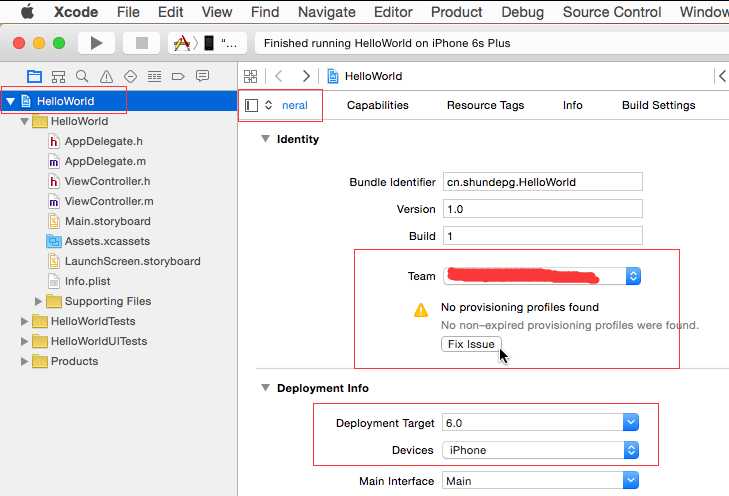Open the Product menu
Screen dimensions: 729x496
pyautogui.click(x=456, y=12)
